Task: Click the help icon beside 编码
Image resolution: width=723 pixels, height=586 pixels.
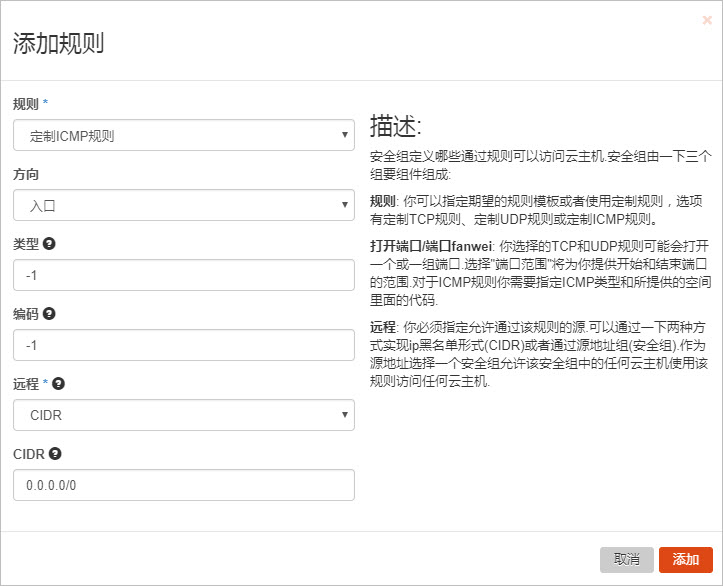Action: click(49, 313)
